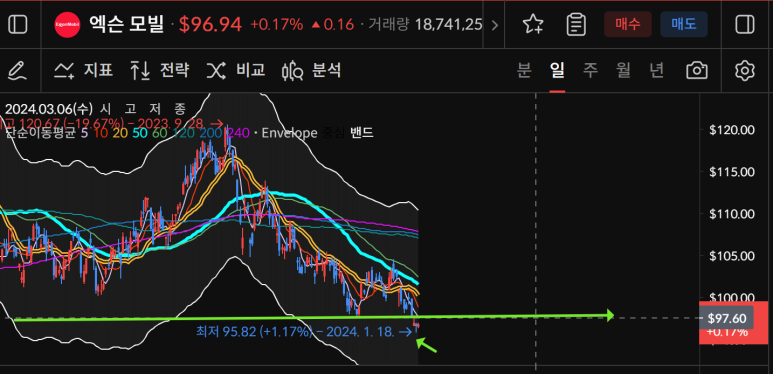Toggle the right sidebar panel icon
773x374 pixels.
pyautogui.click(x=744, y=24)
